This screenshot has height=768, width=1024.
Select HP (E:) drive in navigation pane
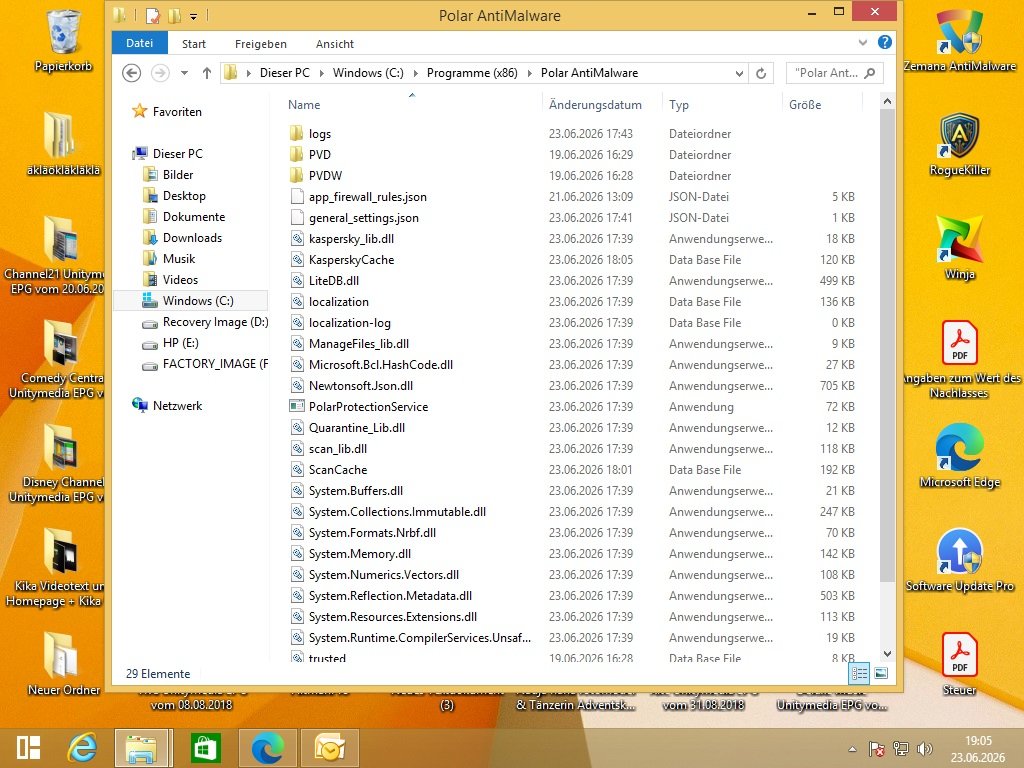[x=180, y=343]
